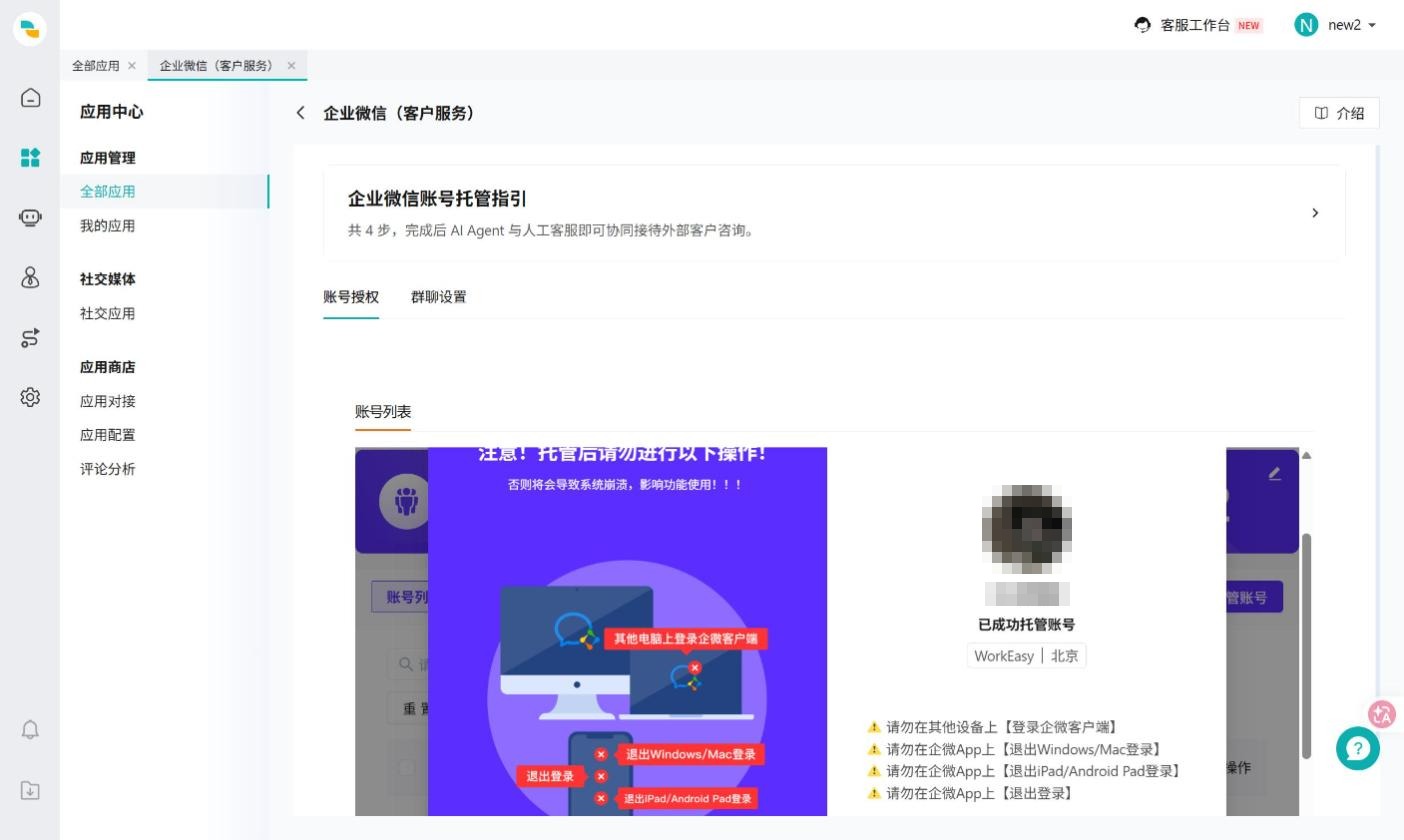Switch to the 群聊设置 tab
1404x840 pixels.
(439, 297)
